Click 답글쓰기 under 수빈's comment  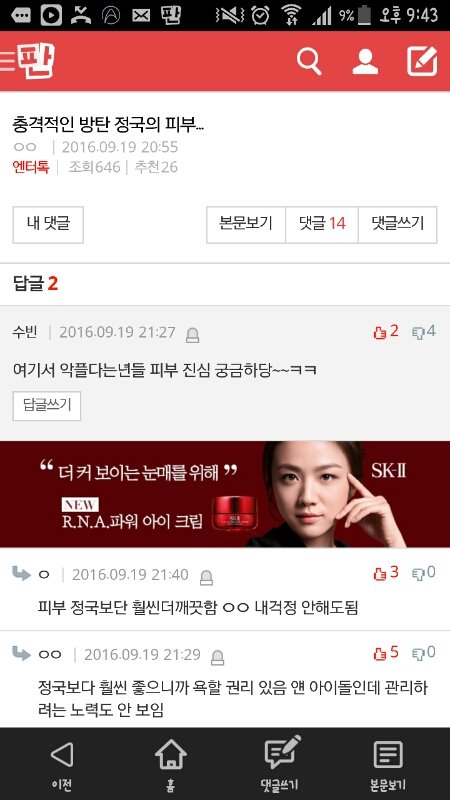point(47,406)
